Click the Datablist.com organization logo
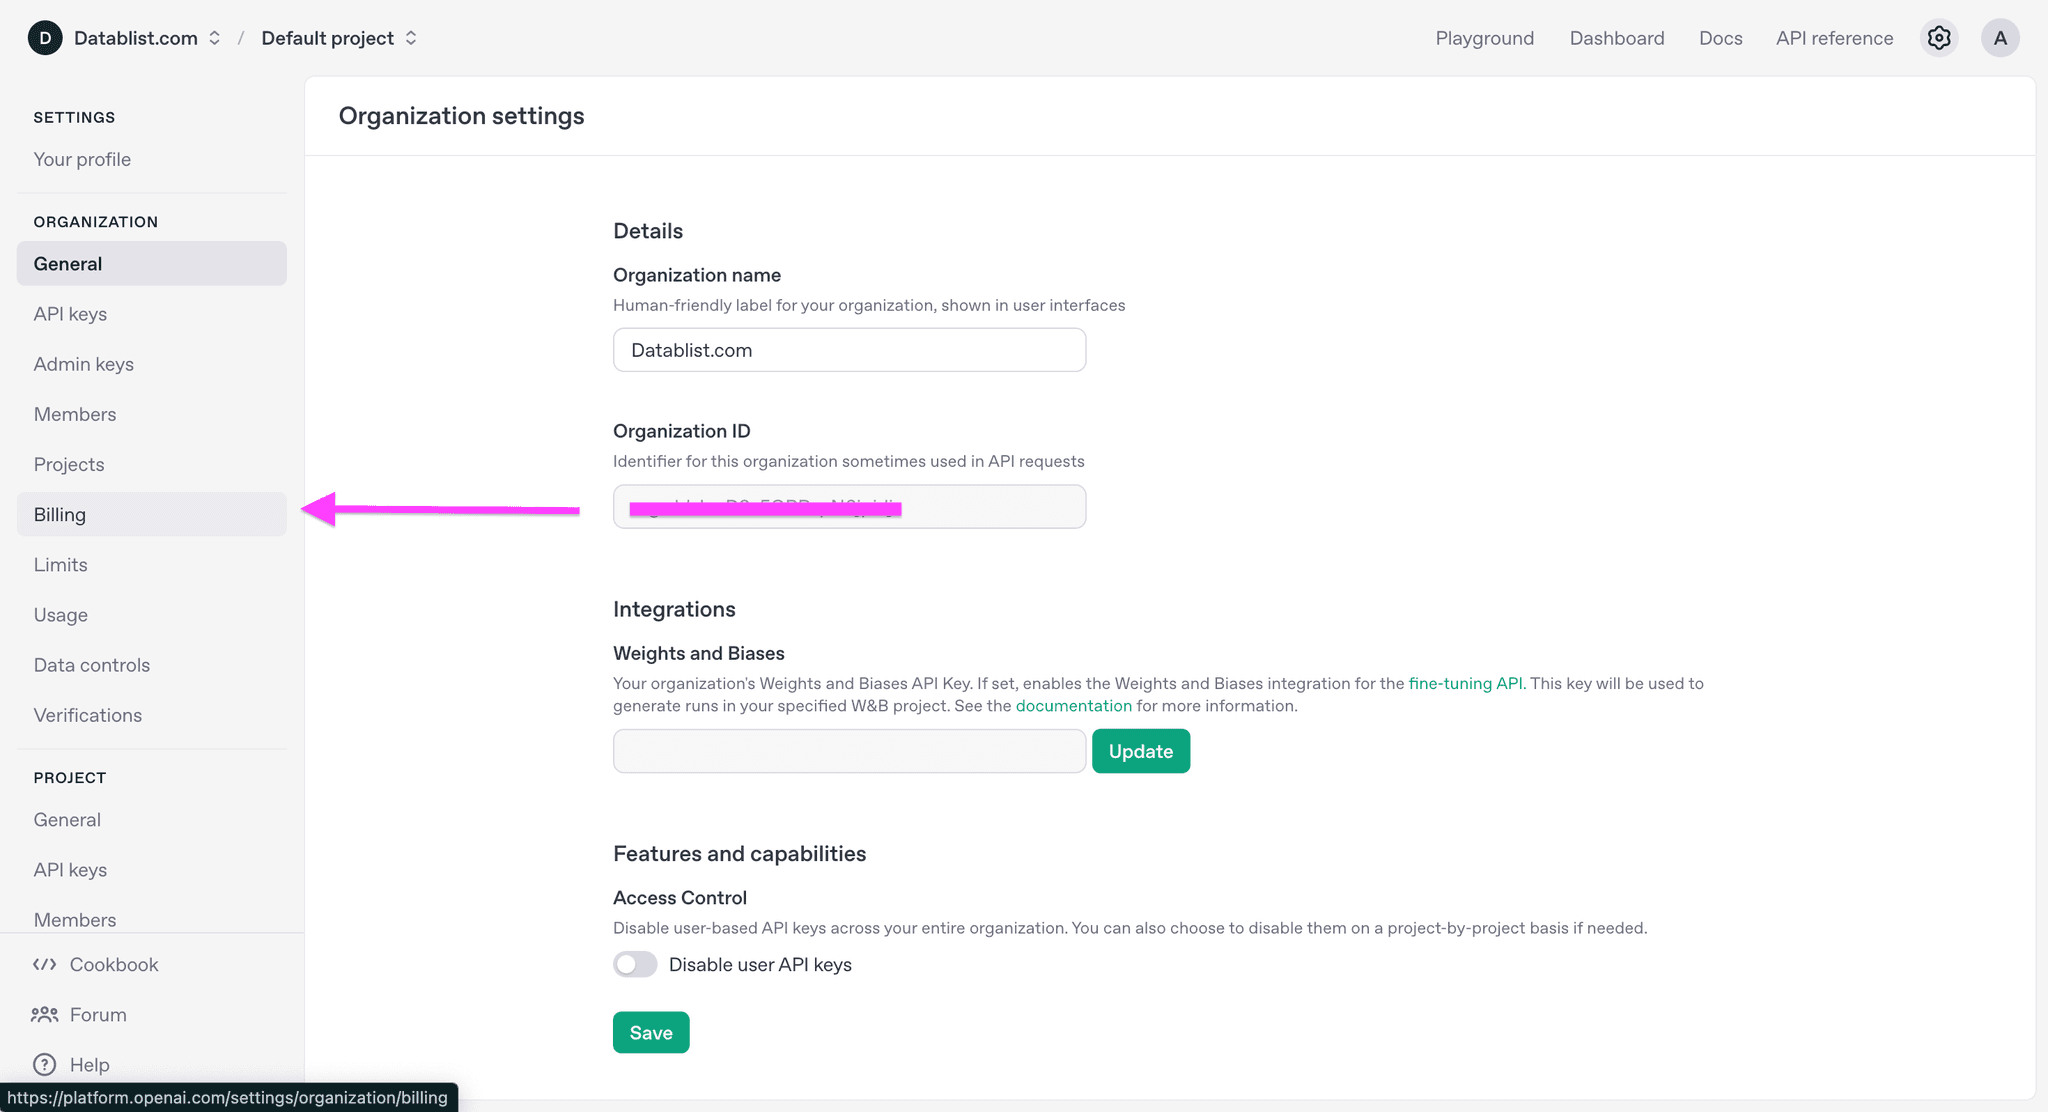 [44, 37]
